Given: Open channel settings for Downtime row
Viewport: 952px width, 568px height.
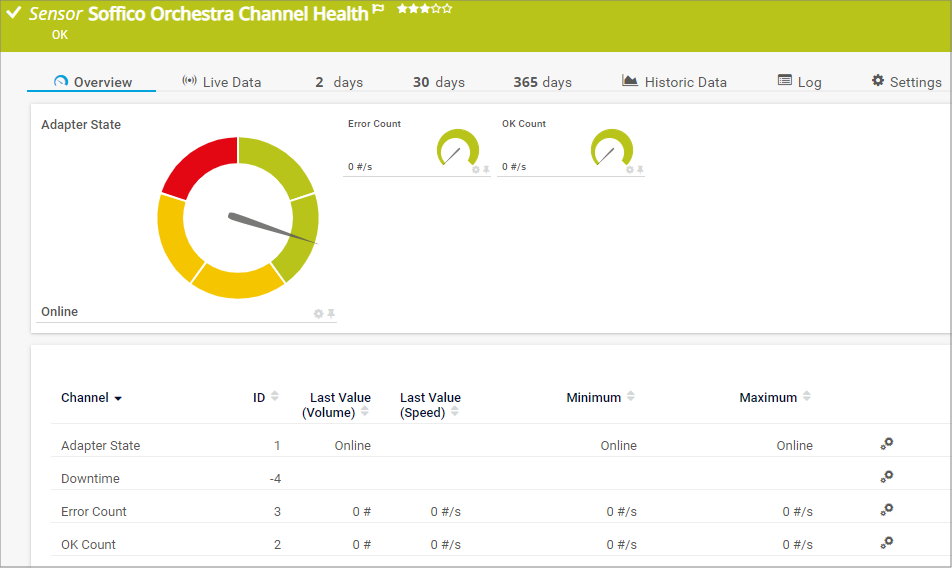Looking at the screenshot, I should click(x=886, y=477).
